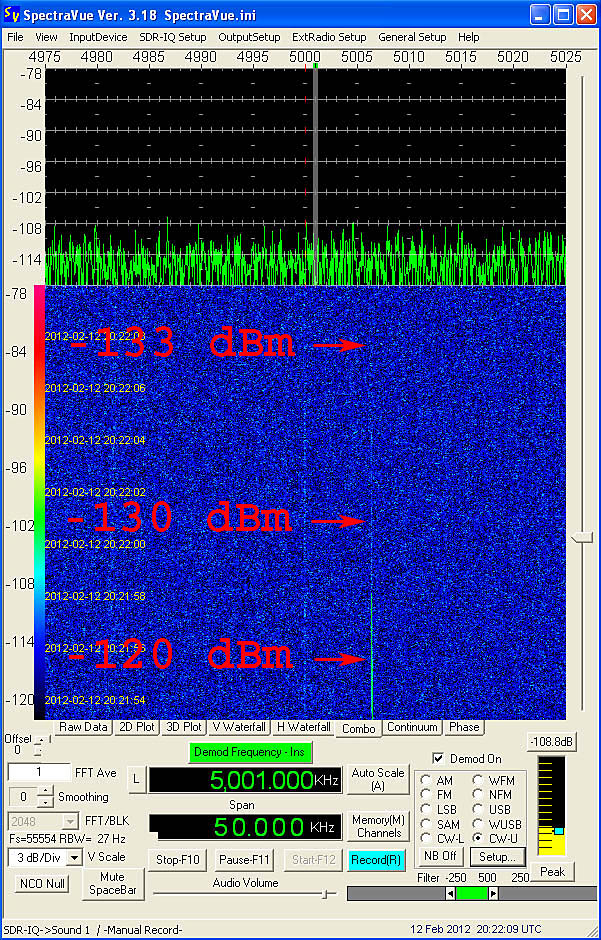Open the OutputSetup menu

(249, 37)
